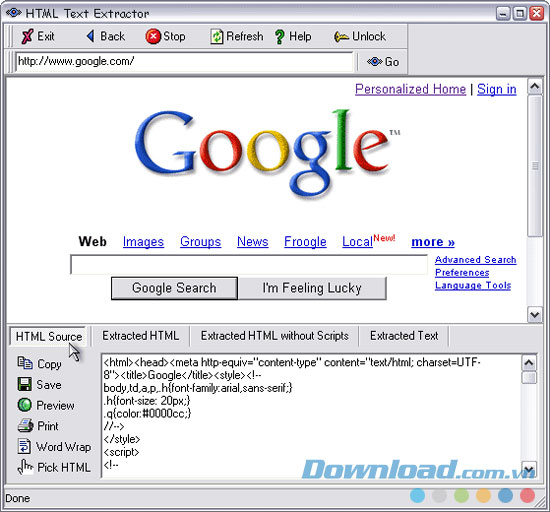Refresh the page via Refresh icon

217,36
